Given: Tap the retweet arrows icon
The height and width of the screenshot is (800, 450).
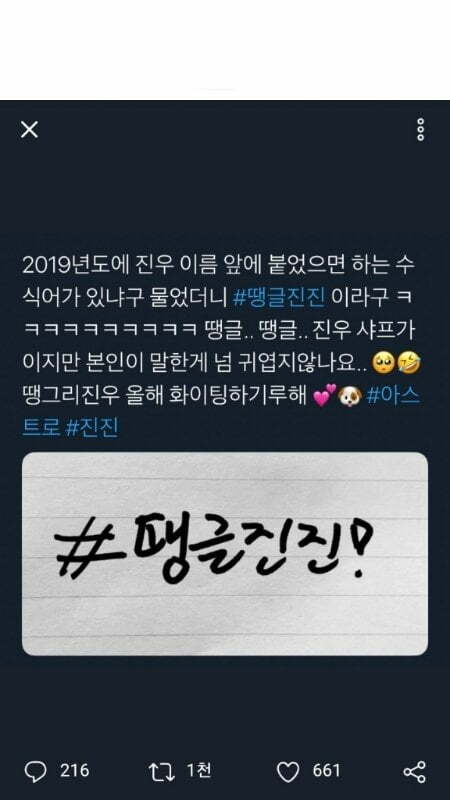Looking at the screenshot, I should [162, 771].
